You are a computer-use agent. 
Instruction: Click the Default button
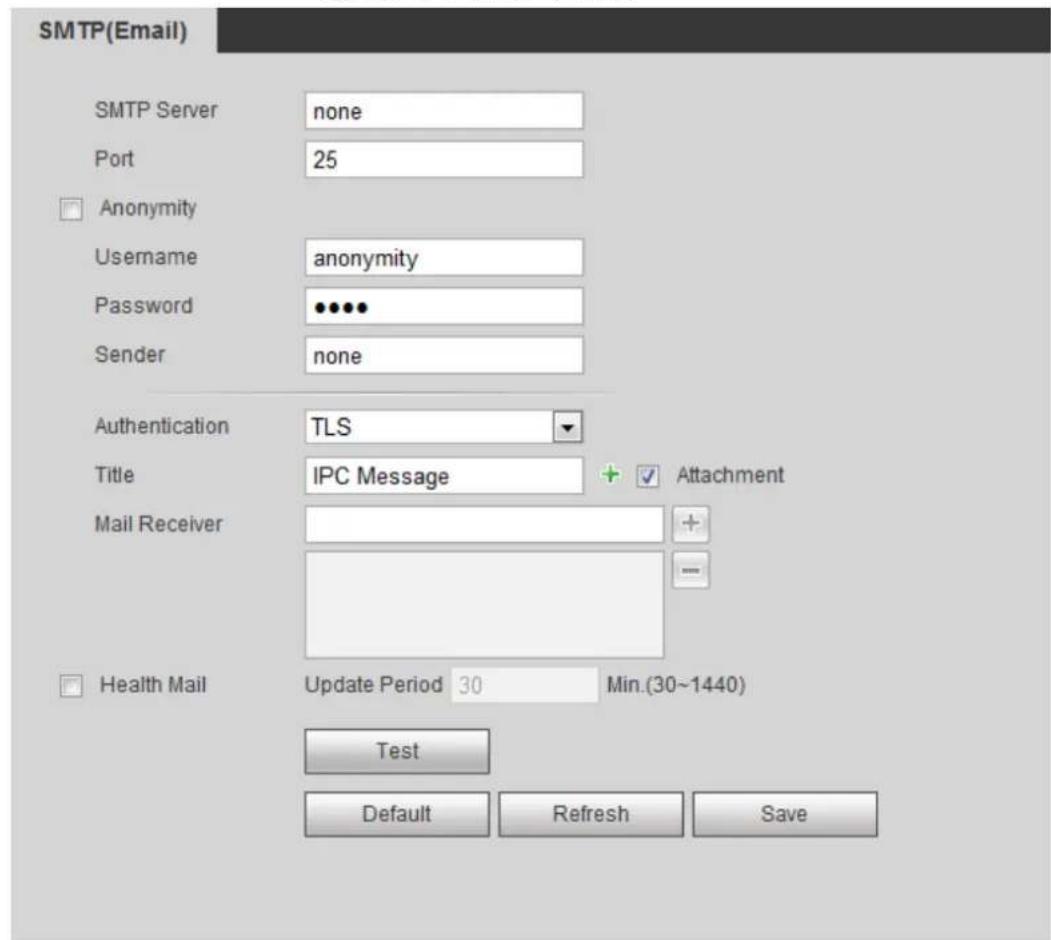coord(397,814)
